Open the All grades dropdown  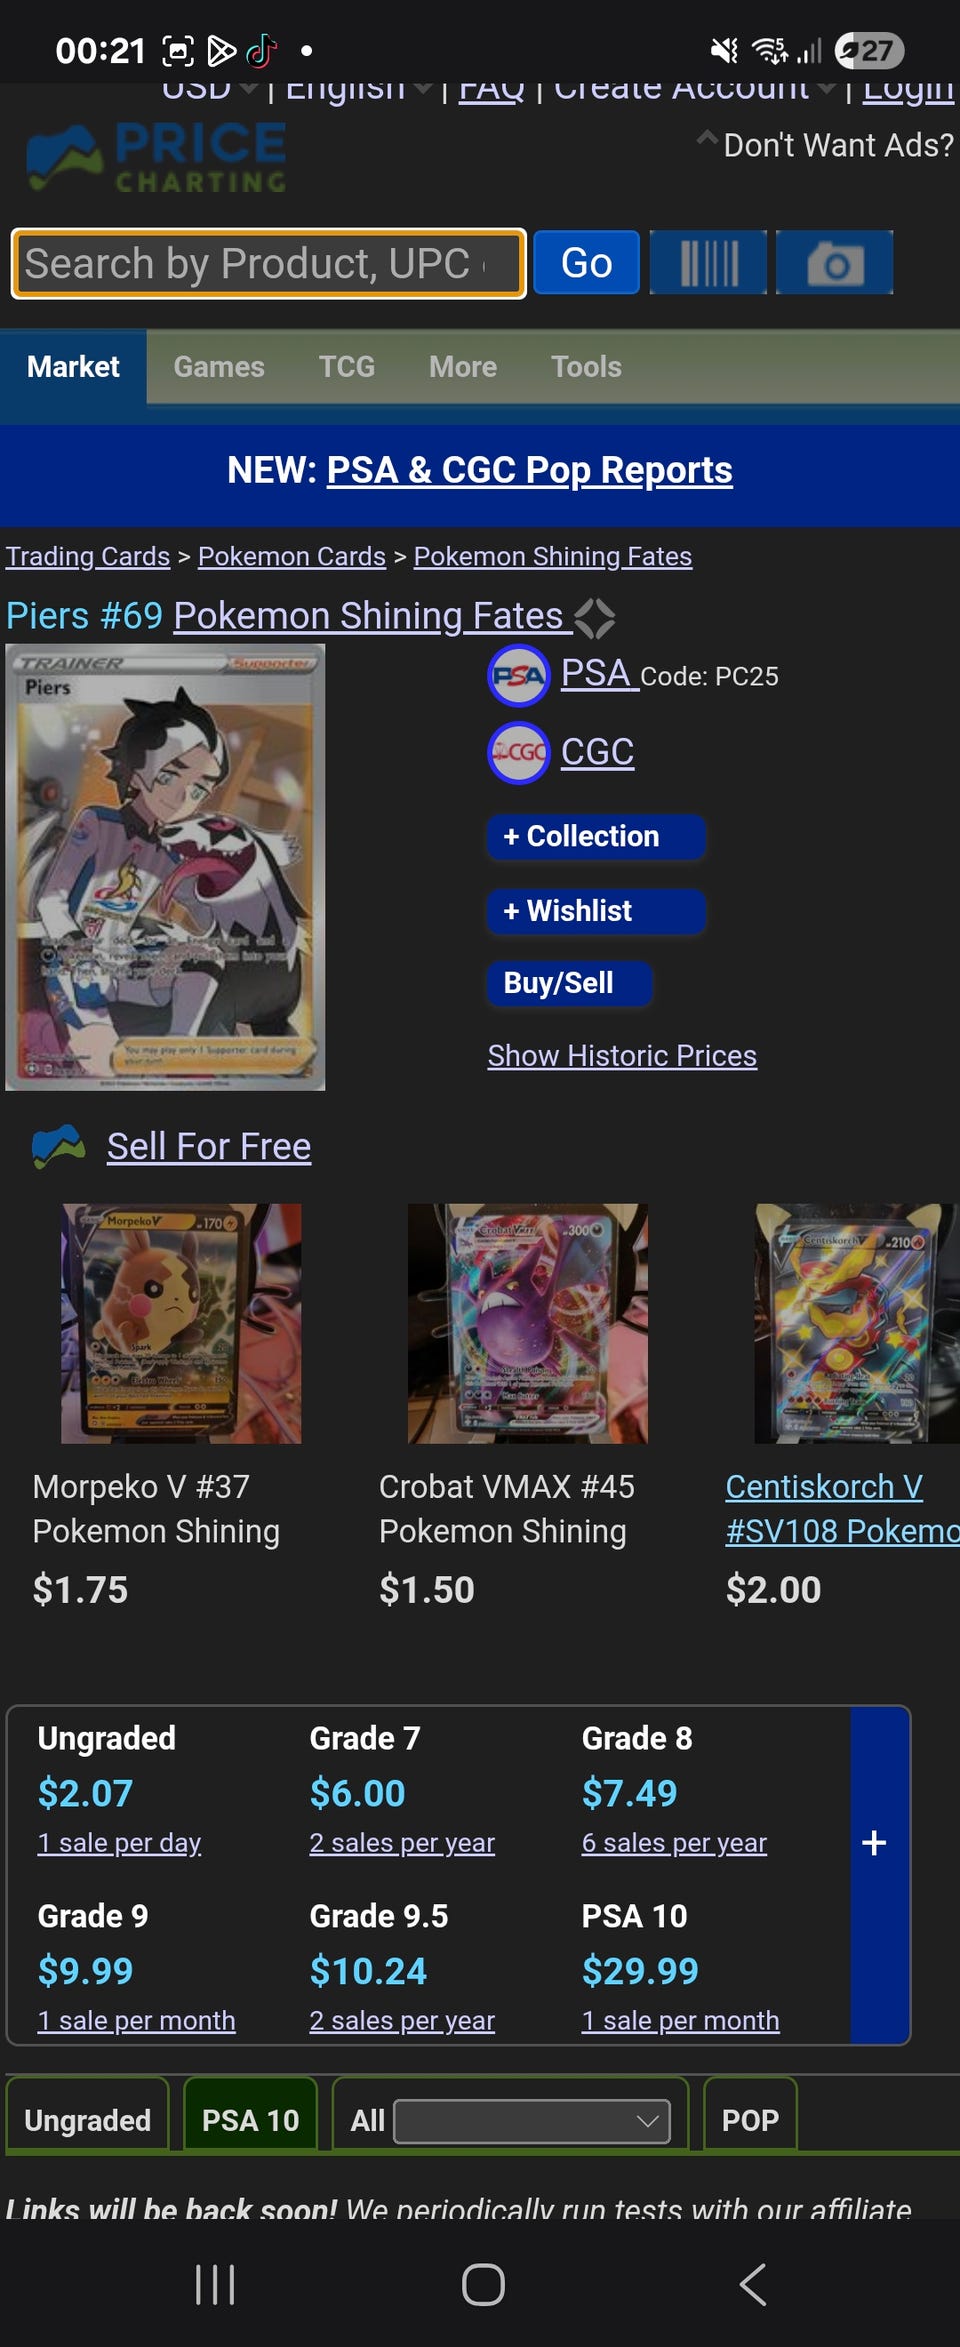coord(532,2121)
